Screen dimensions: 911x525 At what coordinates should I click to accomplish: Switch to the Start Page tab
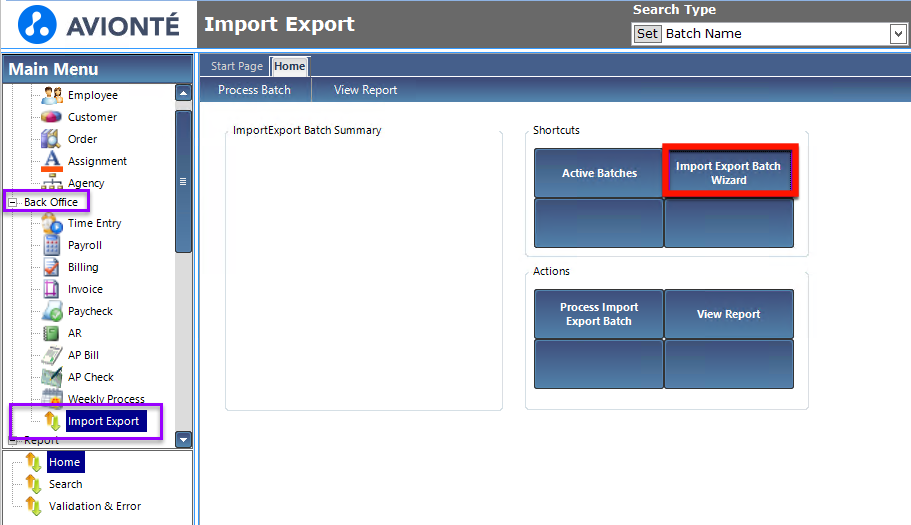(x=236, y=66)
